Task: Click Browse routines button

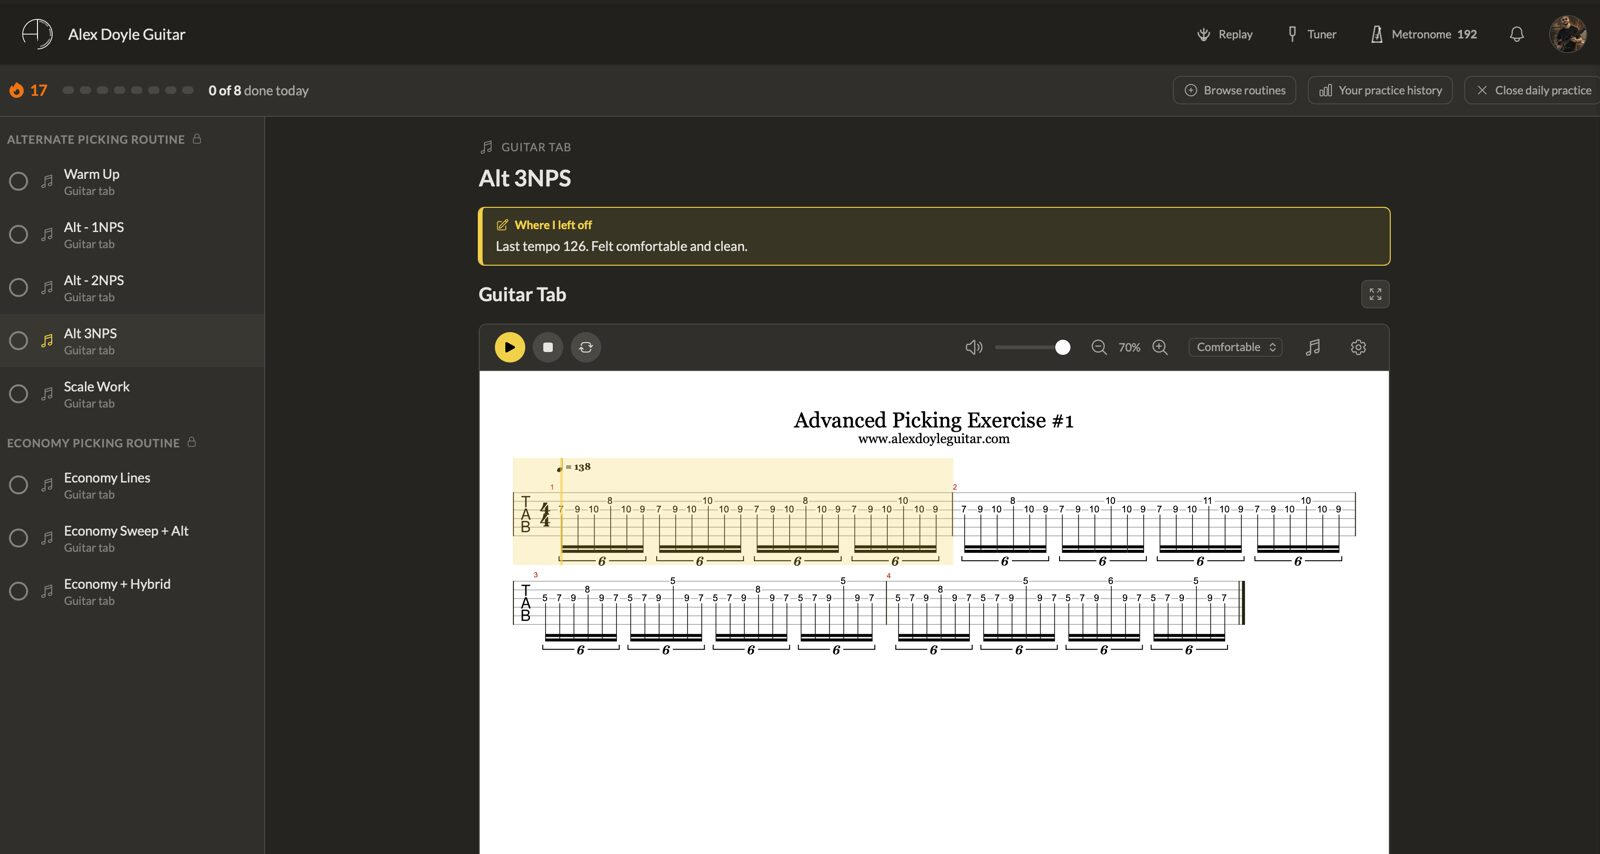Action: pyautogui.click(x=1234, y=90)
